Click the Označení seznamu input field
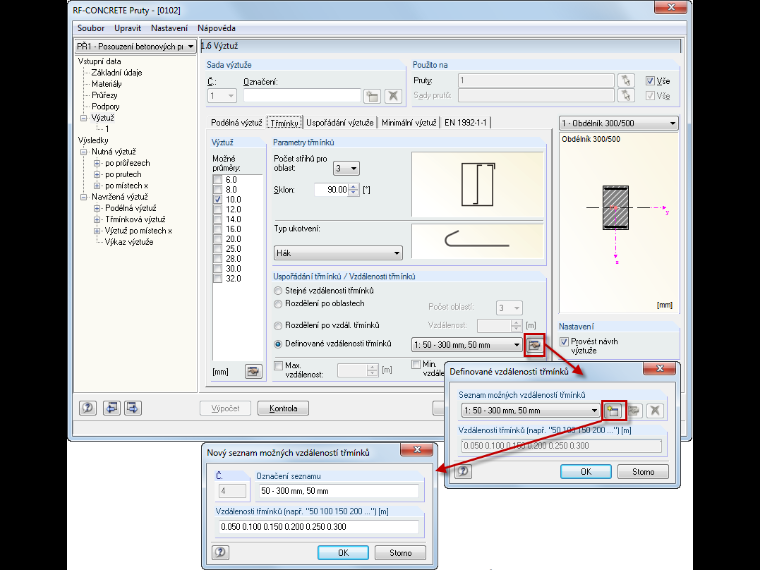Viewport: 760px width, 570px height. click(337, 491)
